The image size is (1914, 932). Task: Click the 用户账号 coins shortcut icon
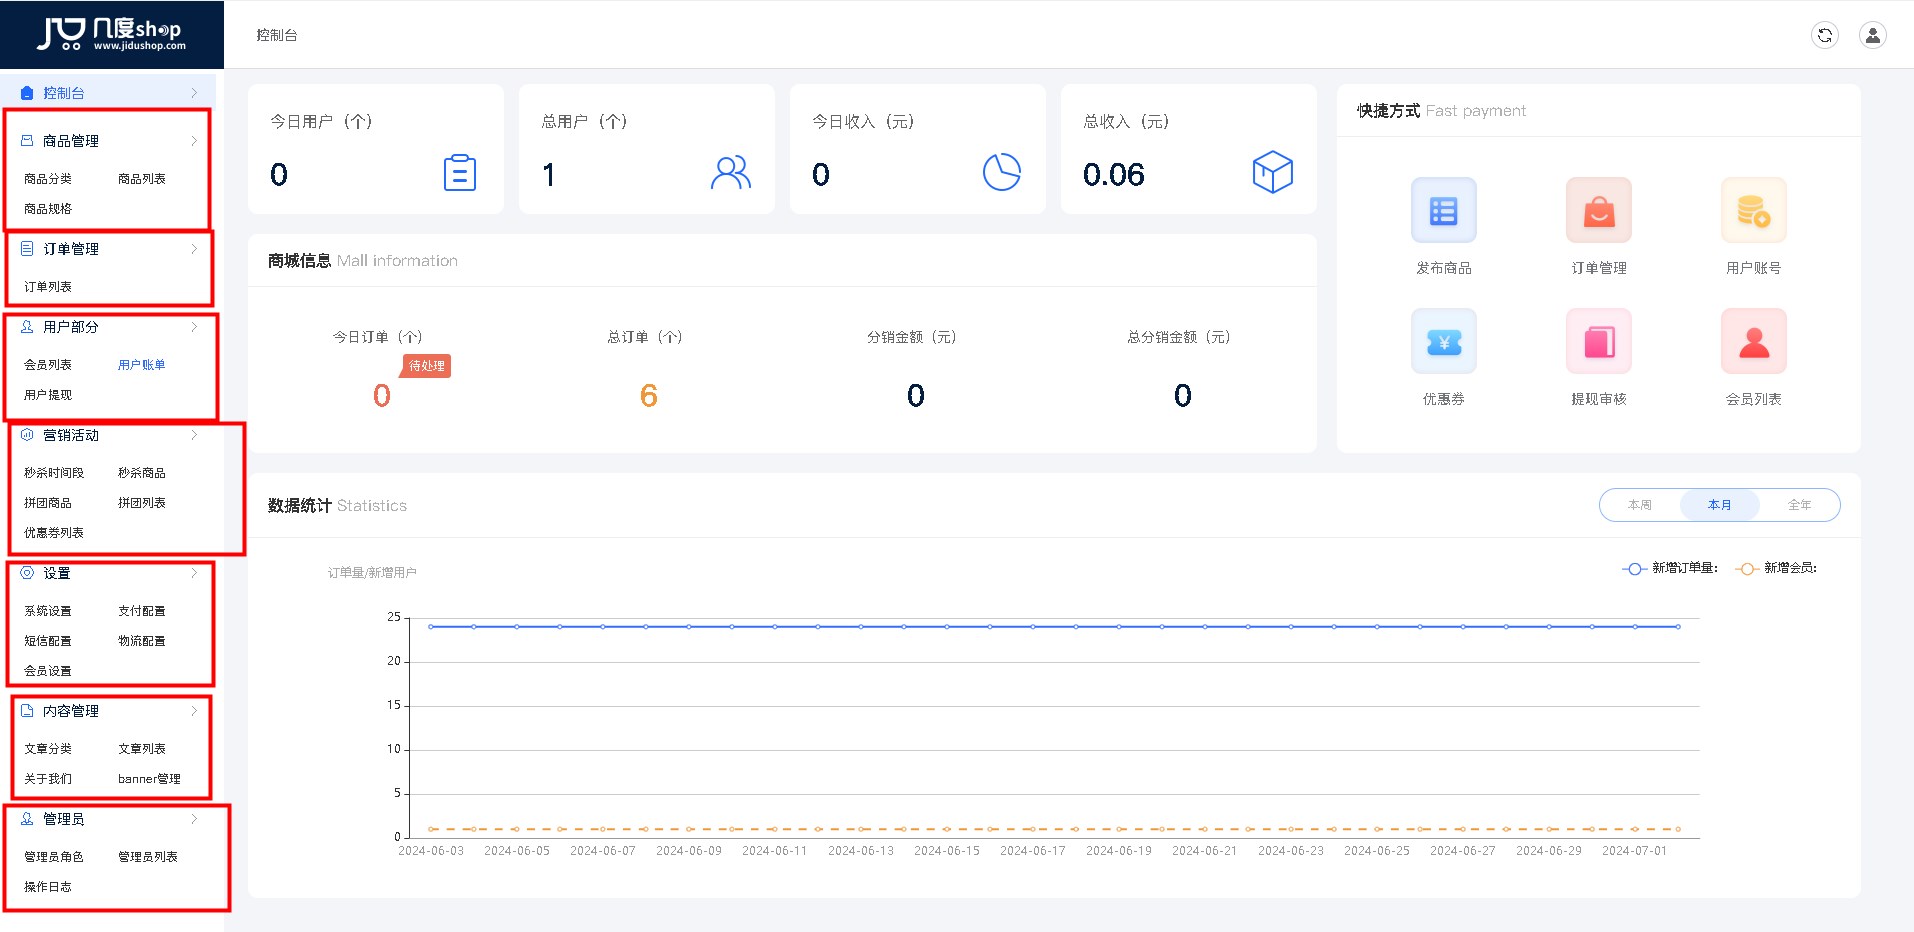coord(1753,210)
